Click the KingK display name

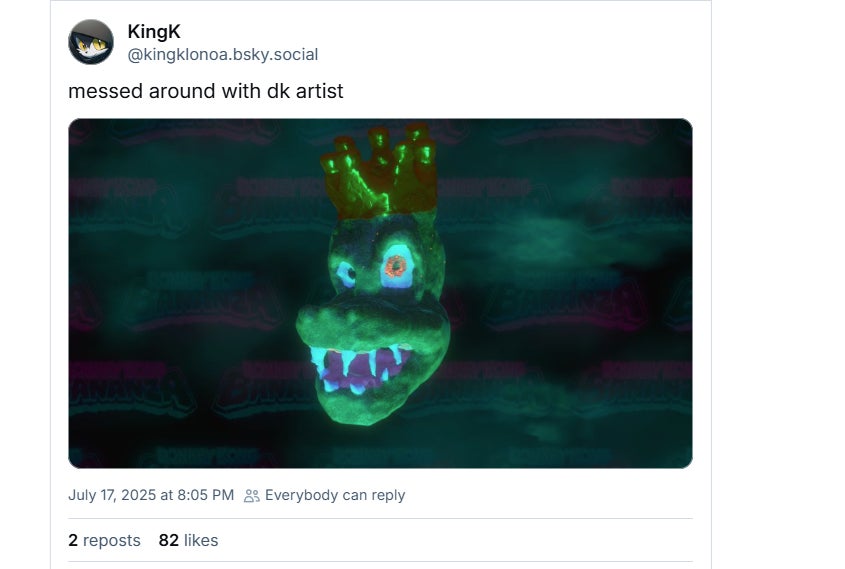coord(154,32)
